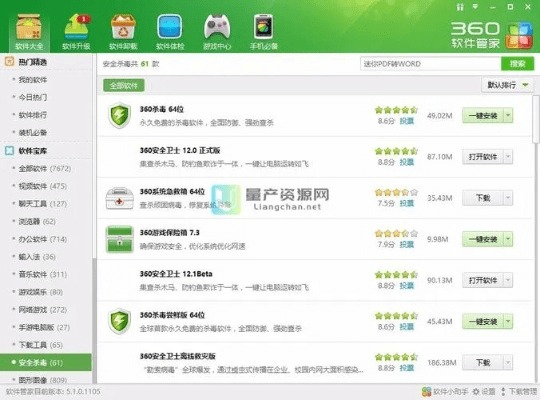
Task: Select the 聊天工具 (127) category
Action: [43, 204]
